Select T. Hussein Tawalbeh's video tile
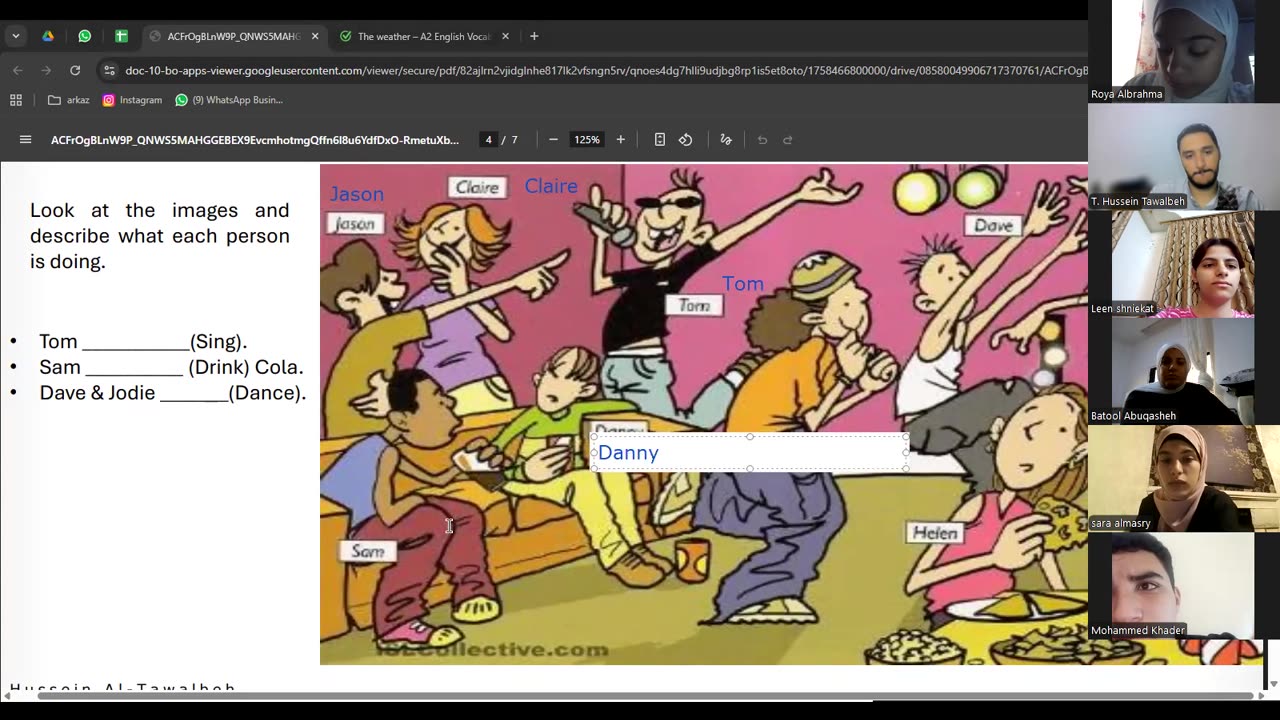 click(x=1183, y=156)
